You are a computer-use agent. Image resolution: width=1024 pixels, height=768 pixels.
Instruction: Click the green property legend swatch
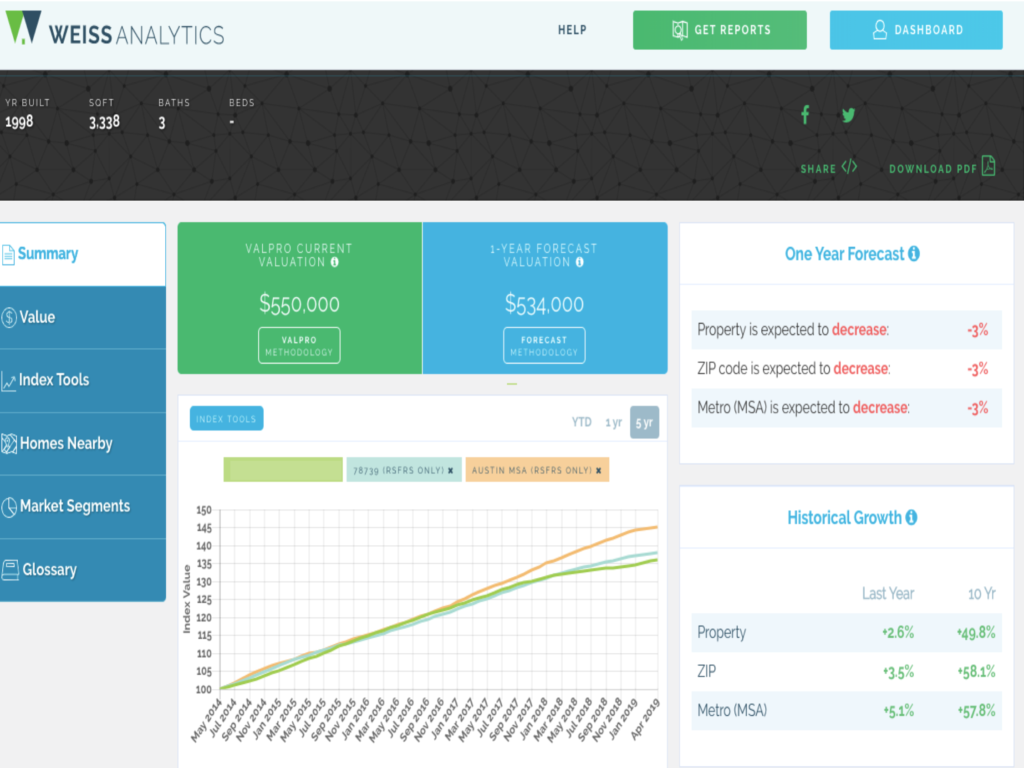point(283,470)
